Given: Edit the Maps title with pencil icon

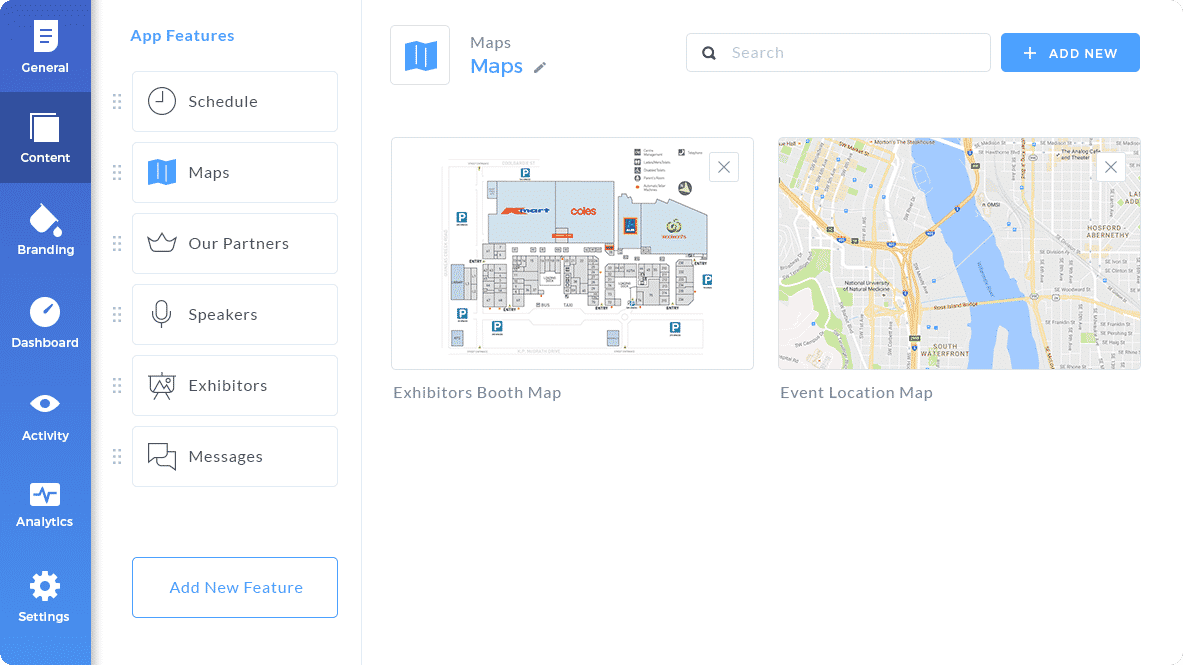Looking at the screenshot, I should click(539, 68).
